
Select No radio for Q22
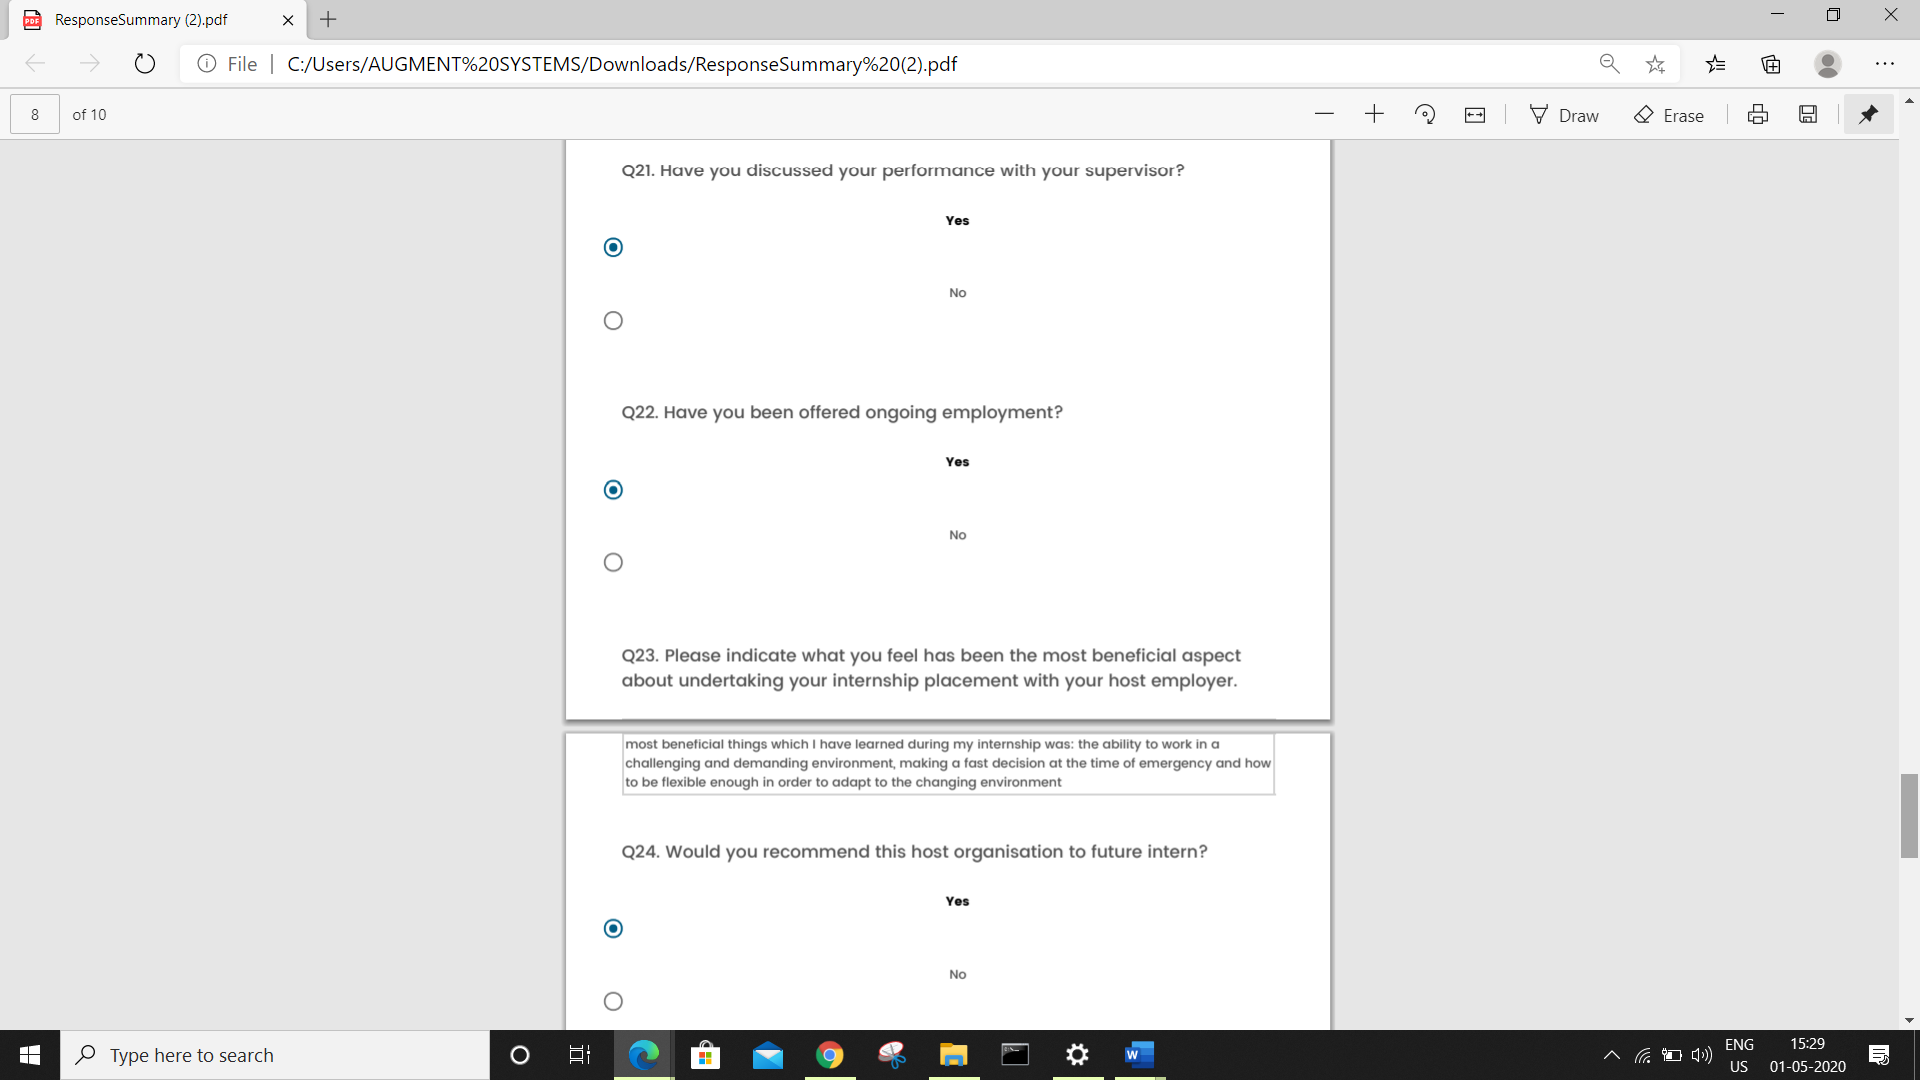613,562
